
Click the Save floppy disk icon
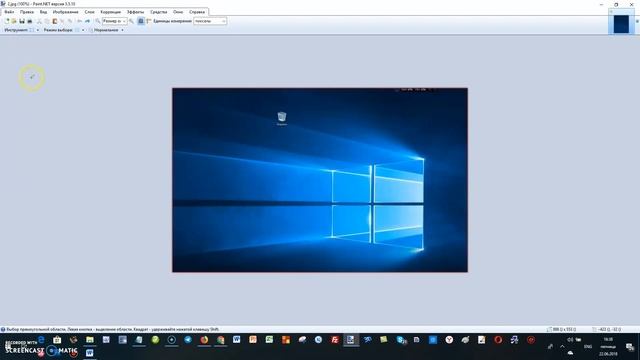[22, 21]
